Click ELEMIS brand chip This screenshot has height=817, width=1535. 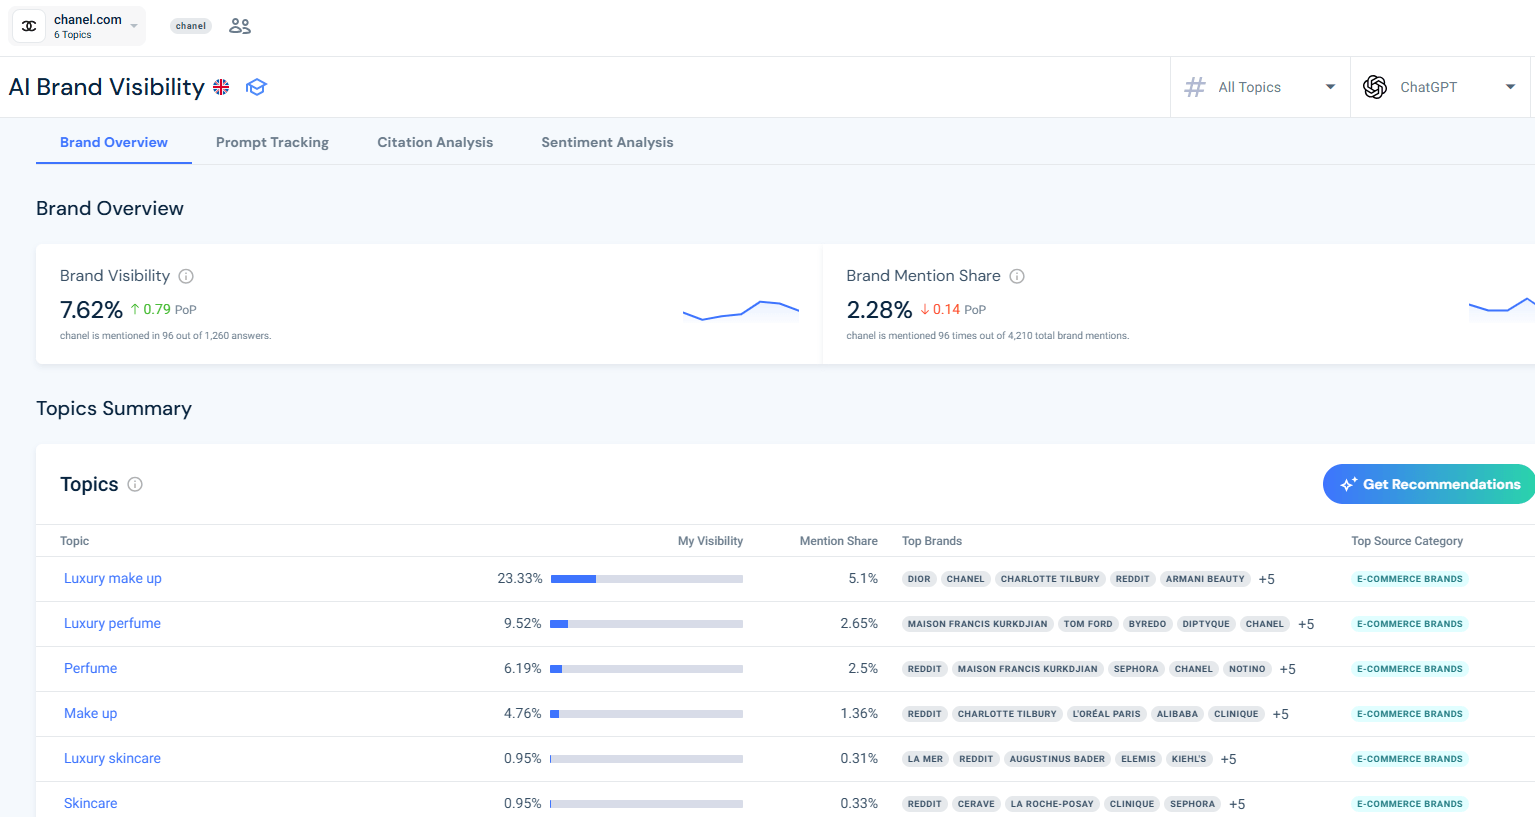(1138, 759)
